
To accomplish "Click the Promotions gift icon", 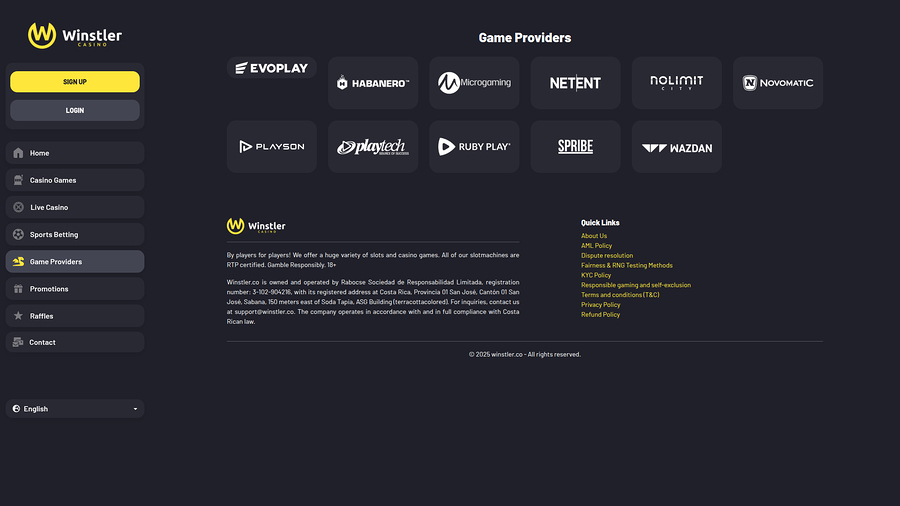I will [x=18, y=289].
